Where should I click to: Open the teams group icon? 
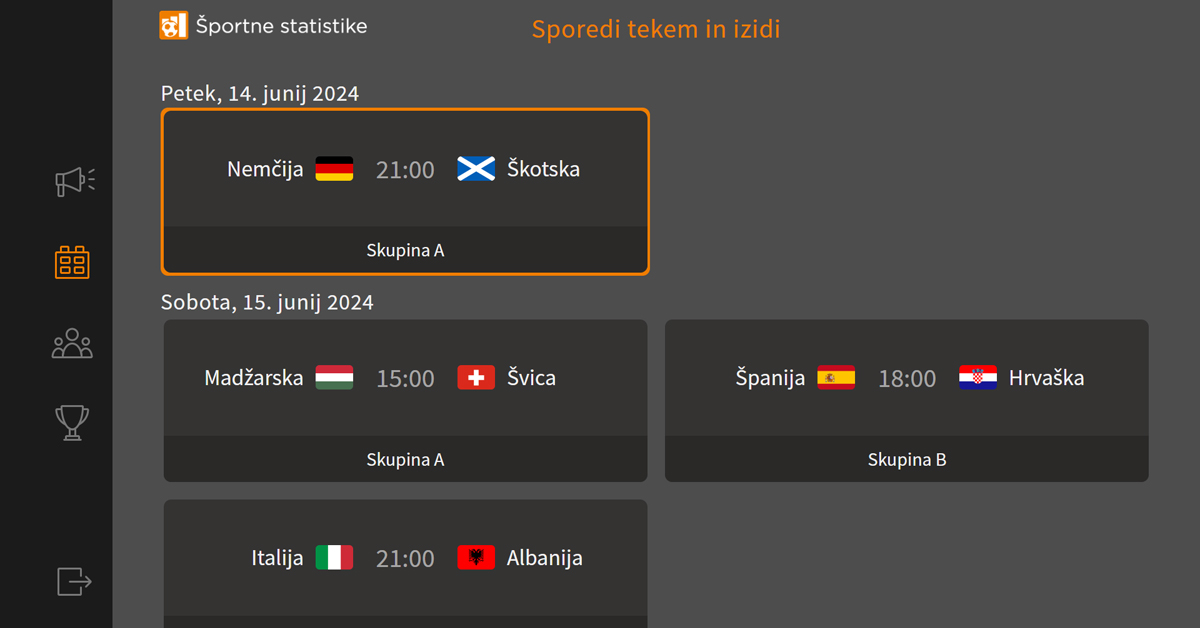(72, 344)
